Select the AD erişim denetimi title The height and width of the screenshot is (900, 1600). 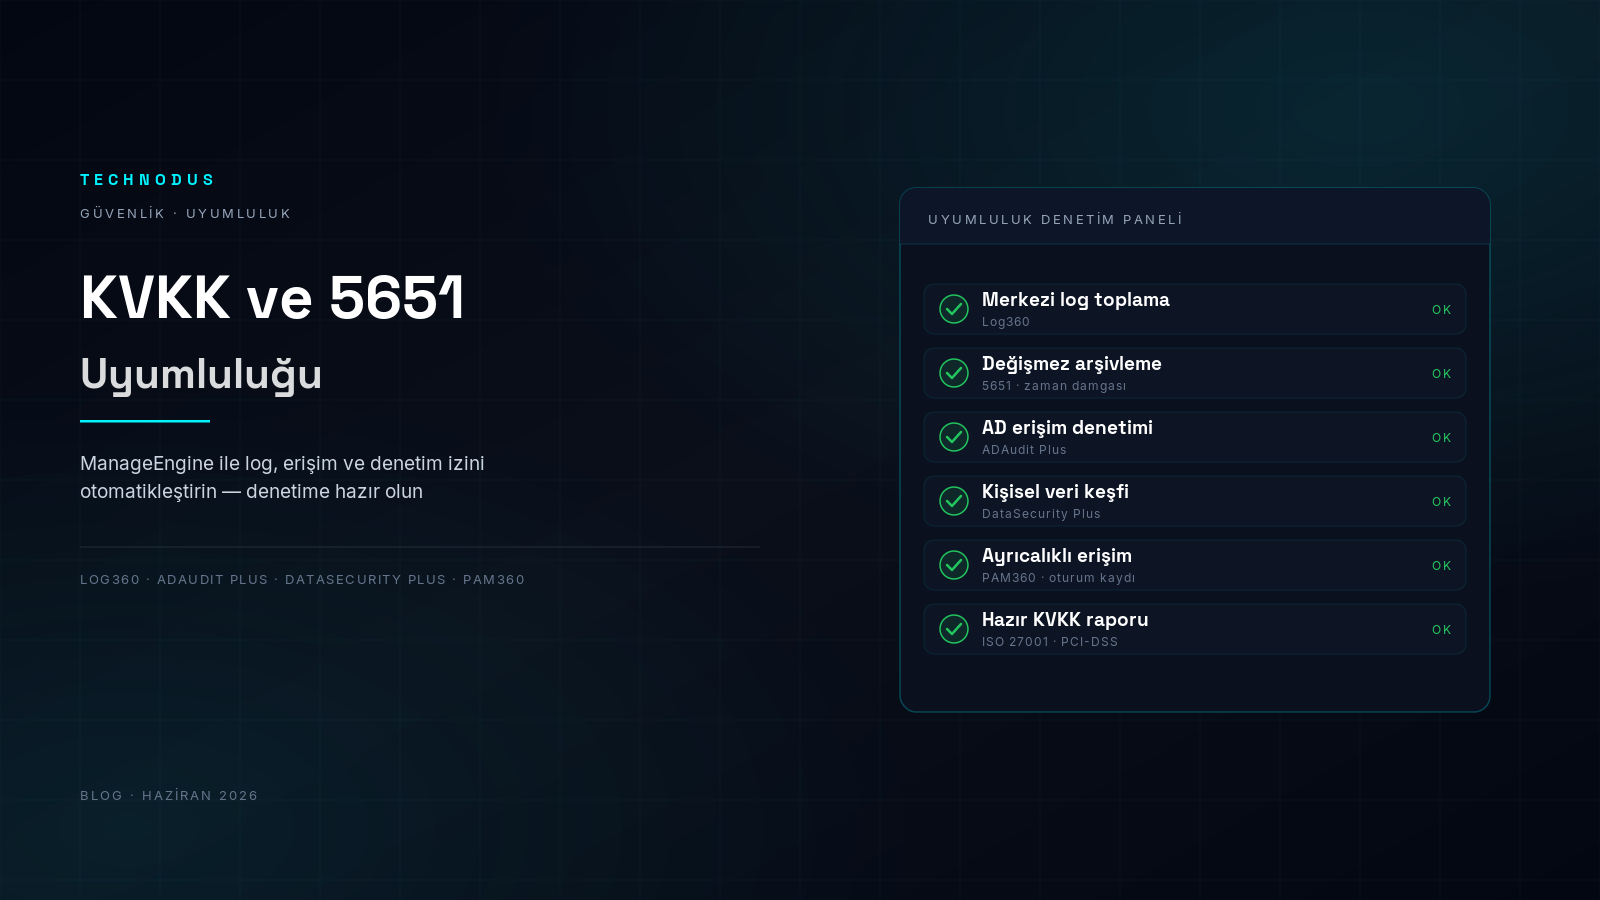pyautogui.click(x=1067, y=428)
